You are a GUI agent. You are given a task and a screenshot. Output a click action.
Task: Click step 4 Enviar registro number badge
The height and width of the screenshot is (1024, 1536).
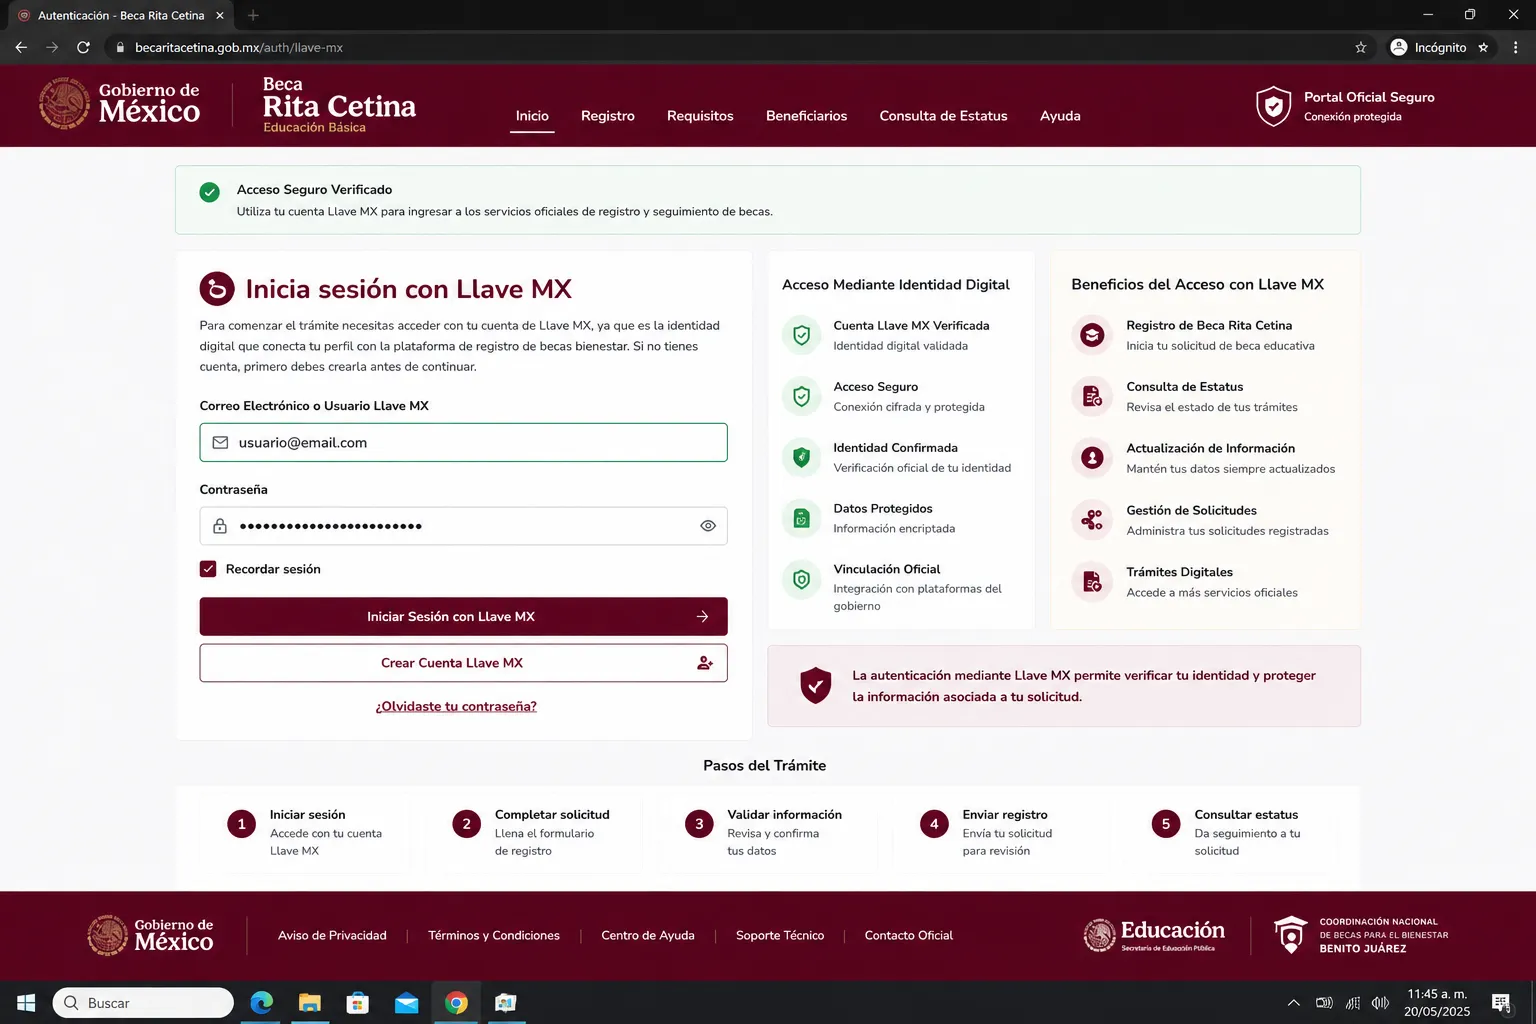[x=934, y=824]
